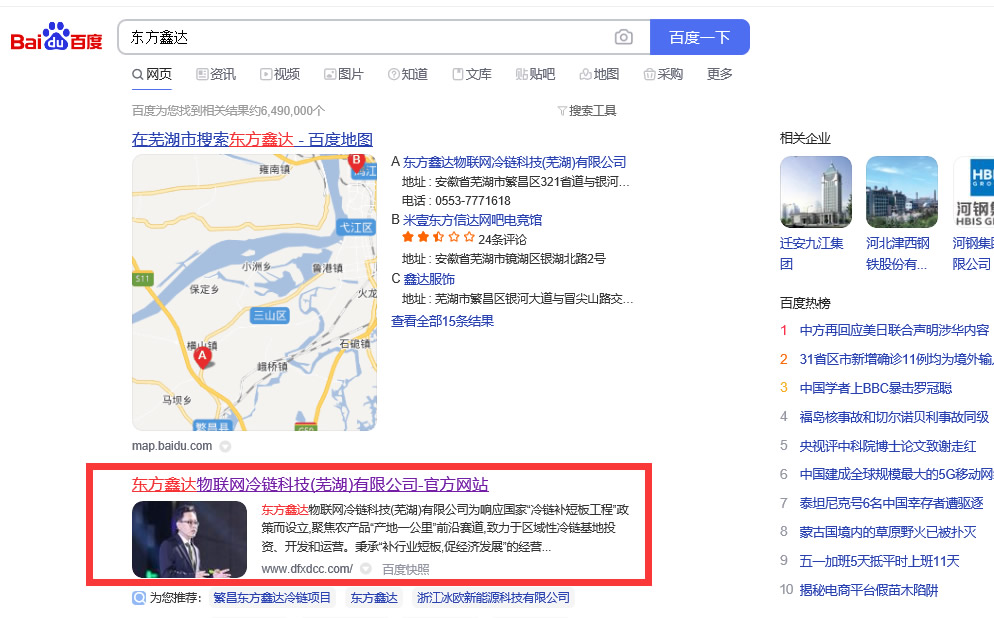The image size is (994, 618).
Task: Open the 迁安九江集团 company thumbnail
Action: pos(815,192)
